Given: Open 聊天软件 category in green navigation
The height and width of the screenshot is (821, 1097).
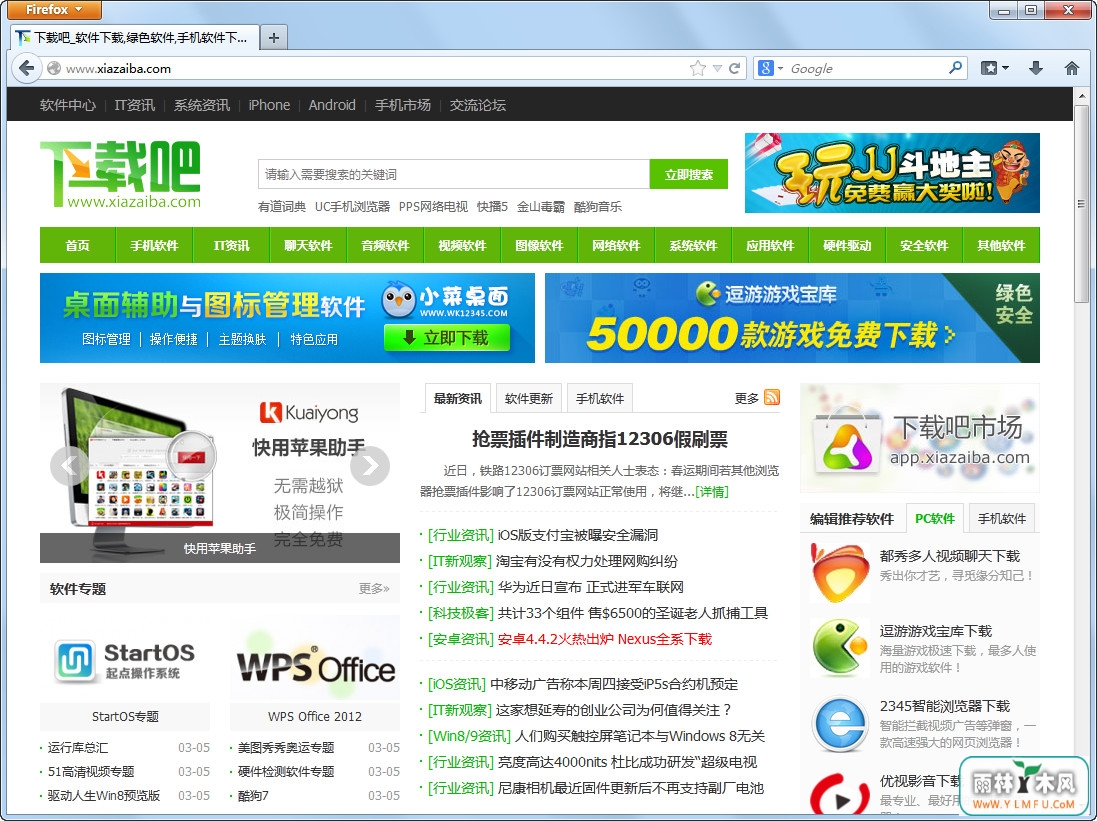Looking at the screenshot, I should (309, 245).
